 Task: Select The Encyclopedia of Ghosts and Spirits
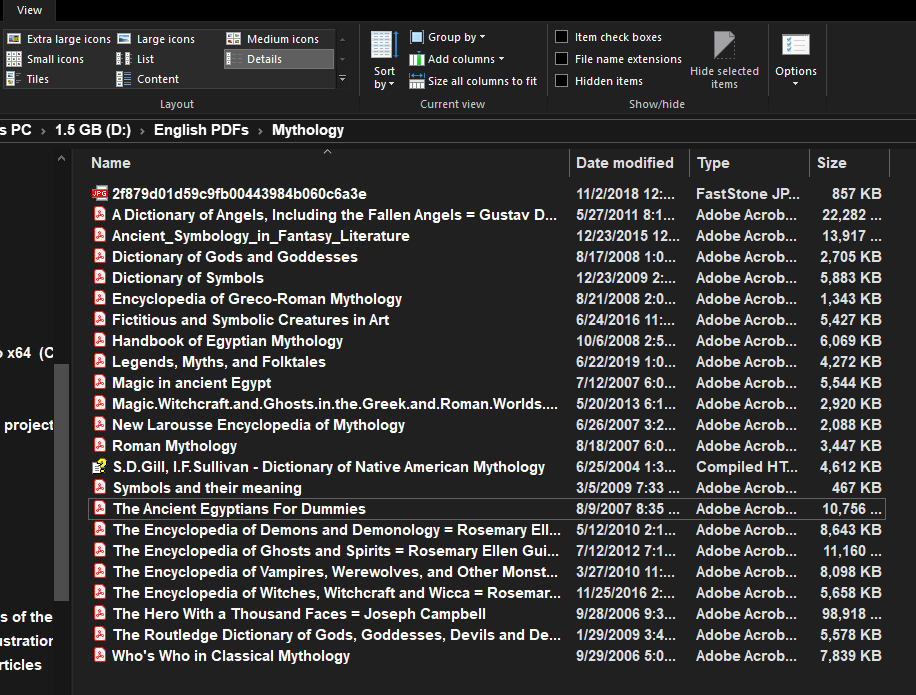pyautogui.click(x=487, y=551)
